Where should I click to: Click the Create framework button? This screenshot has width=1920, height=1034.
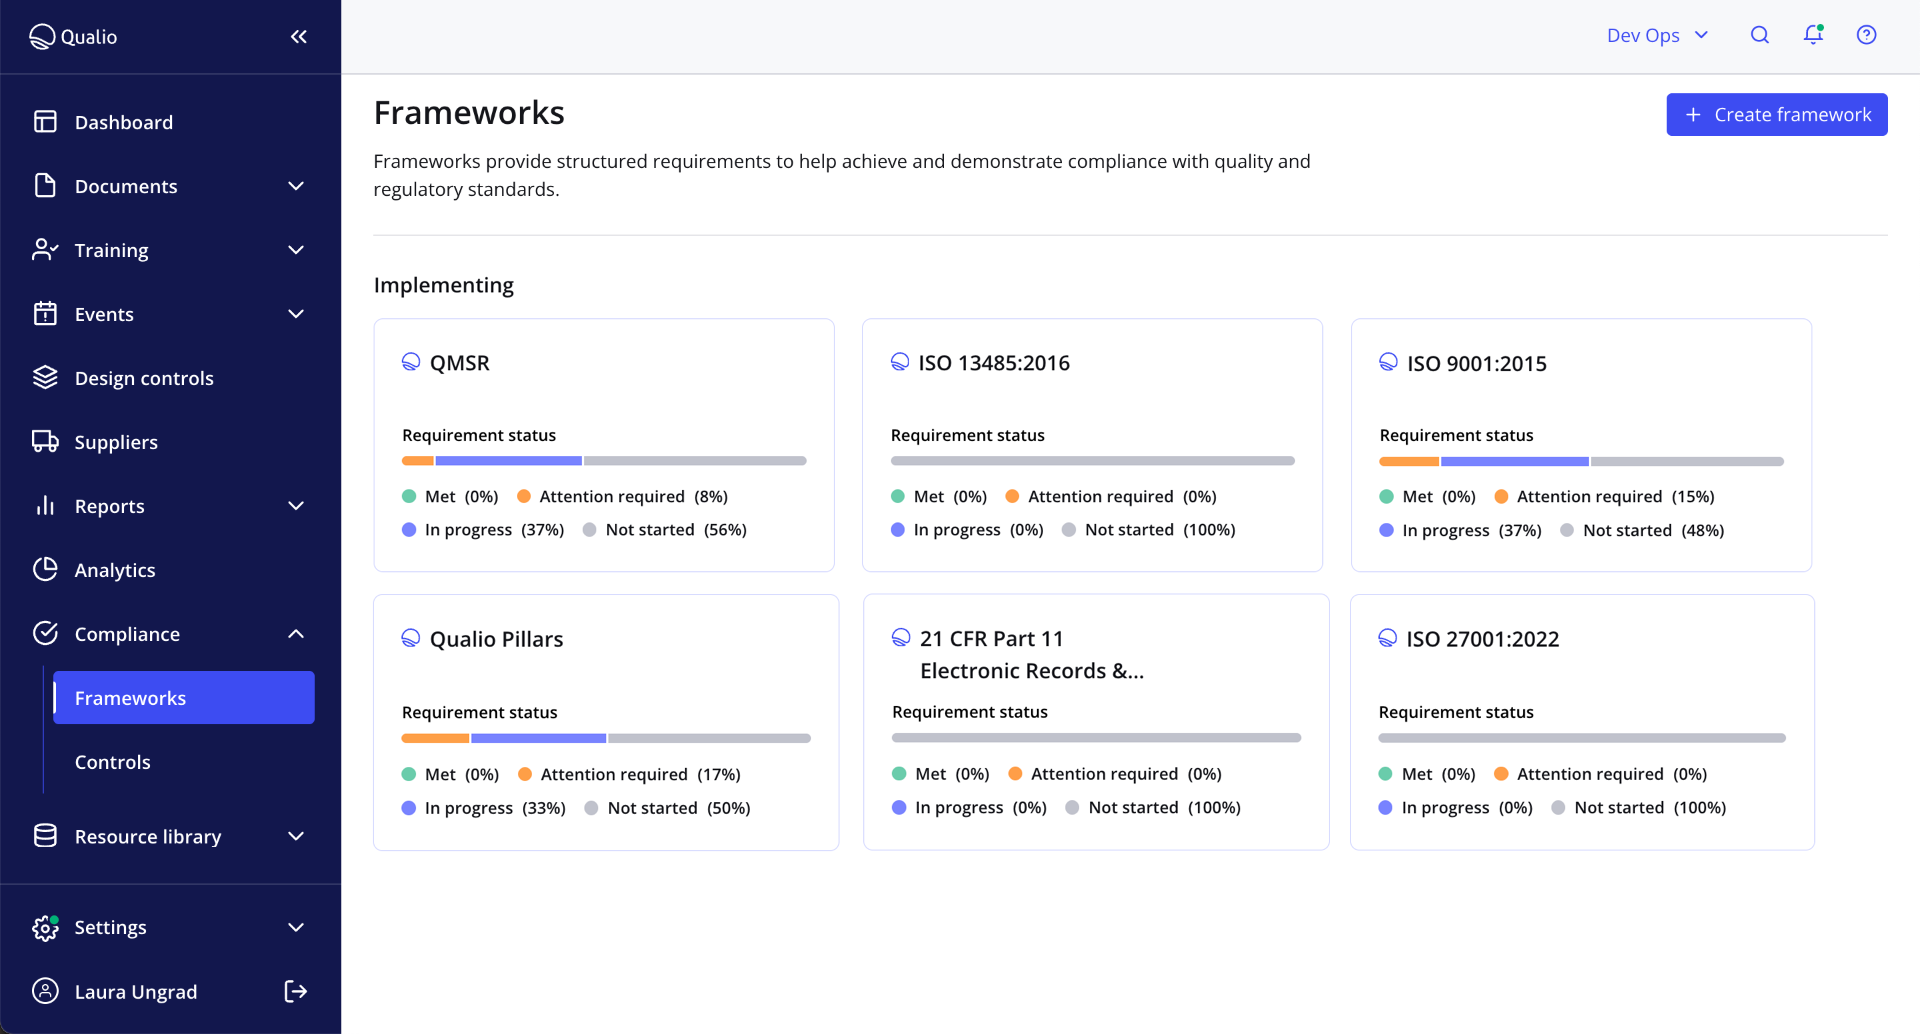(x=1777, y=114)
